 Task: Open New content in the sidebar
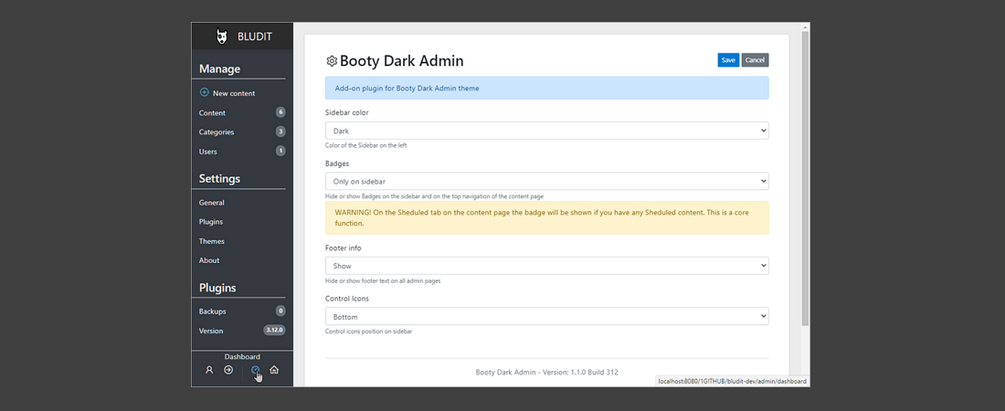tap(233, 93)
